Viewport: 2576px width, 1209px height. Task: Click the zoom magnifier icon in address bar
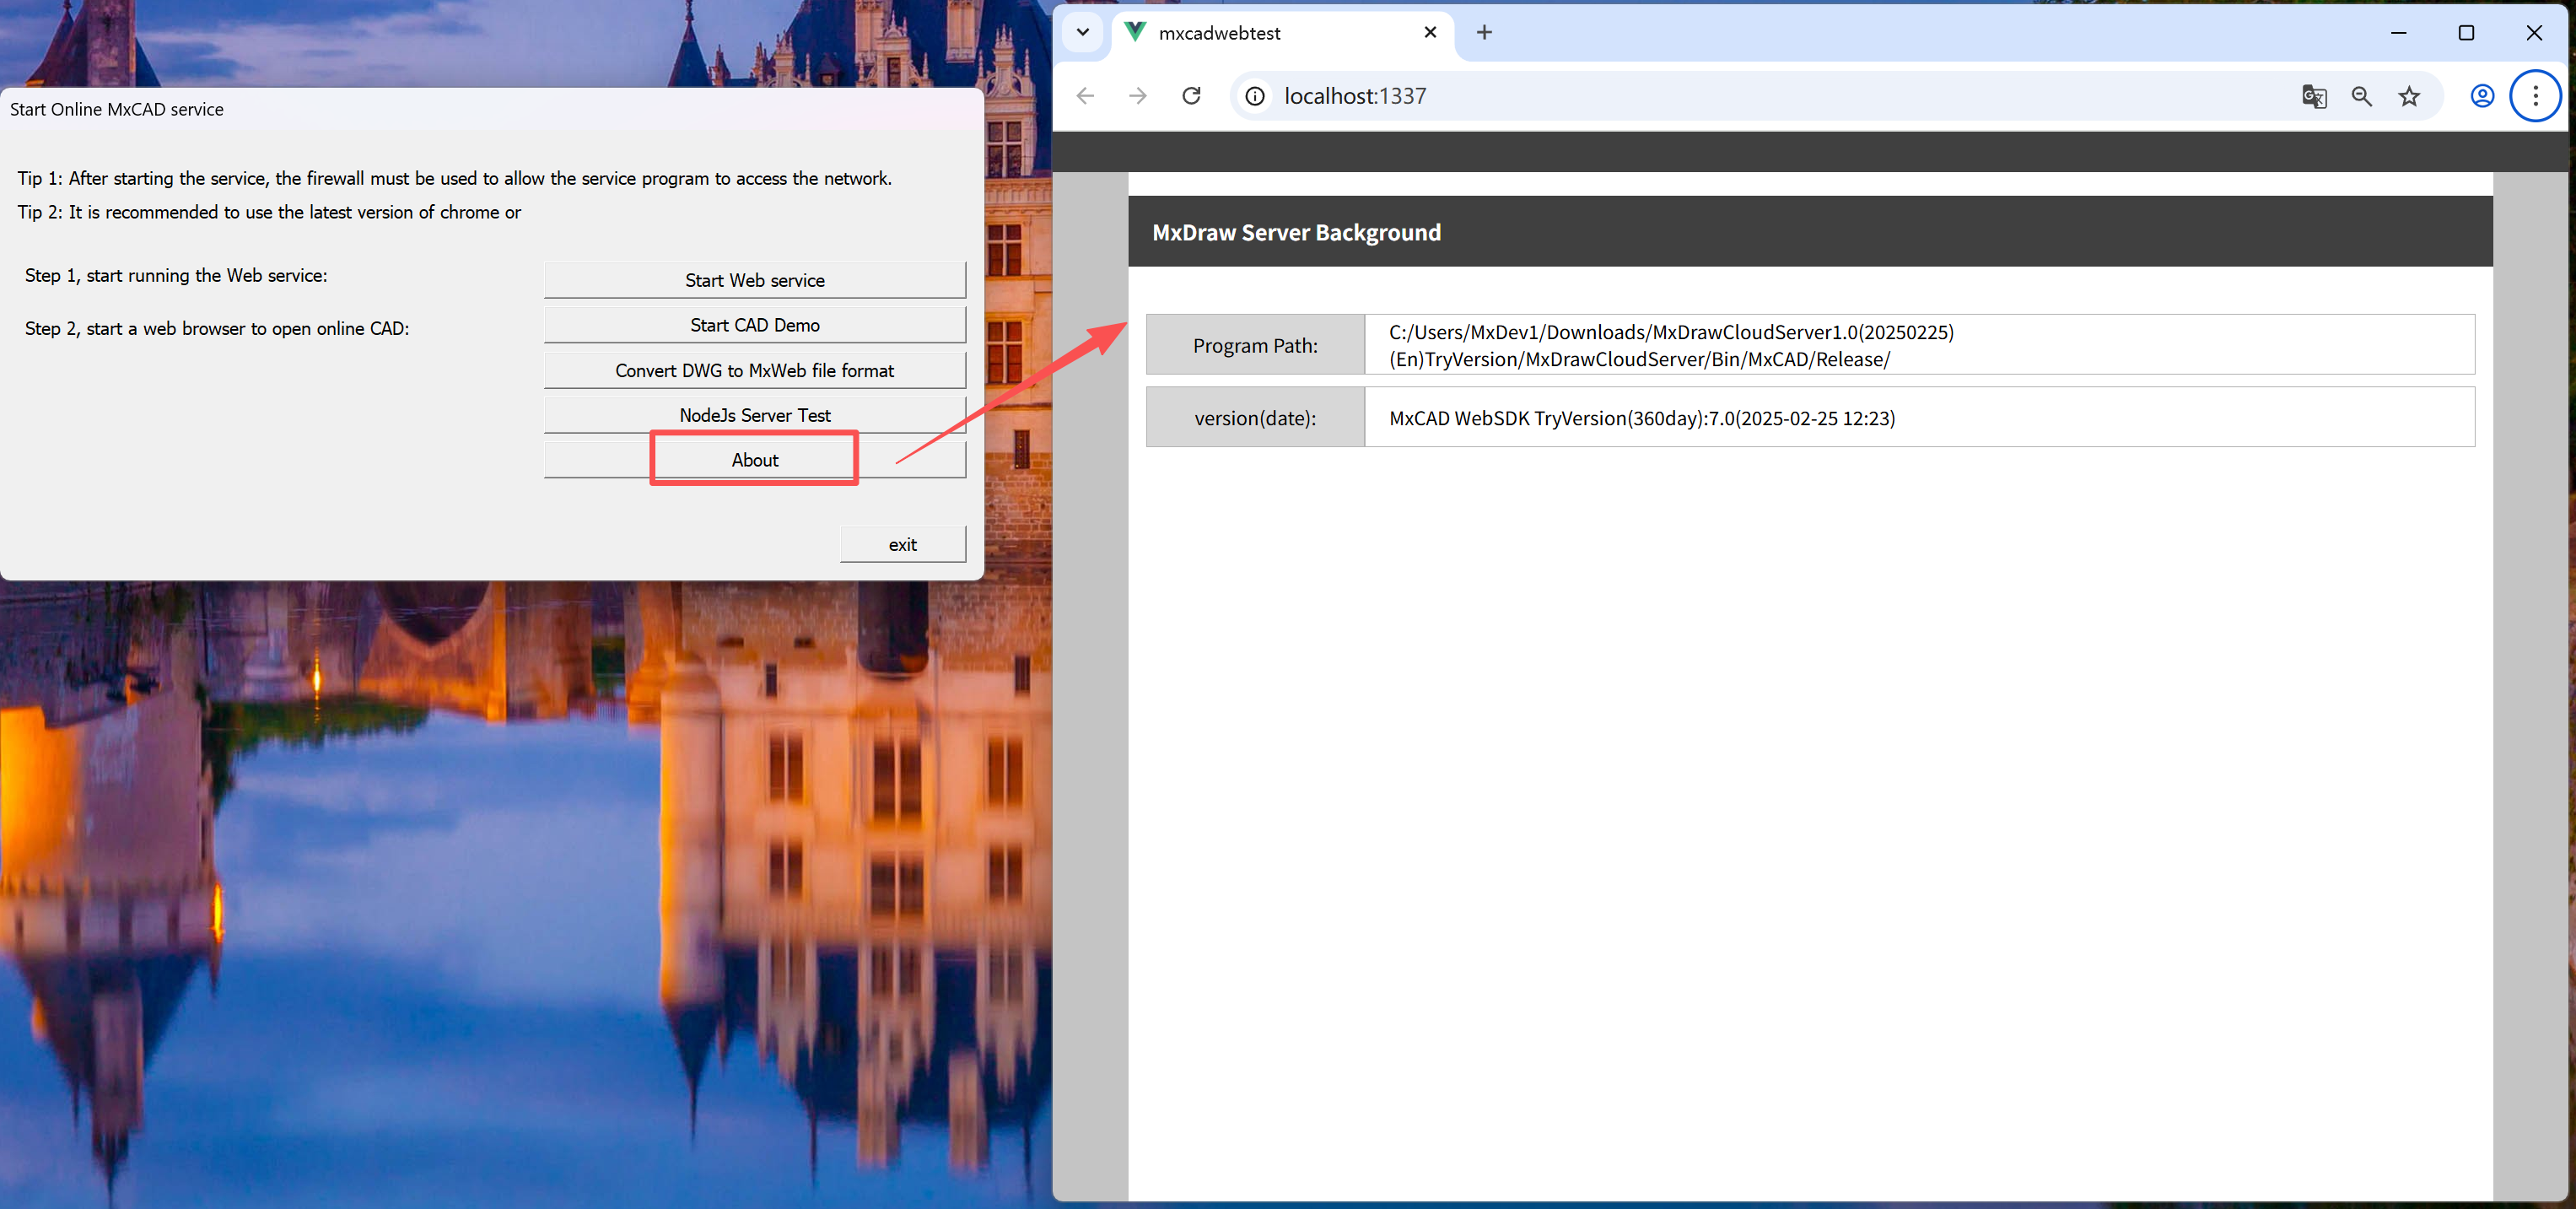(2361, 96)
